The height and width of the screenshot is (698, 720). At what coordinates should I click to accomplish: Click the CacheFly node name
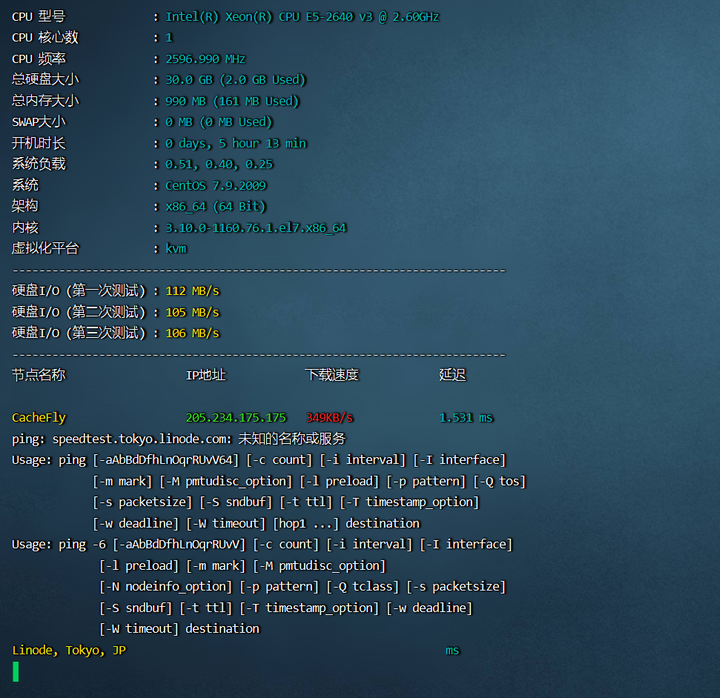(x=39, y=418)
